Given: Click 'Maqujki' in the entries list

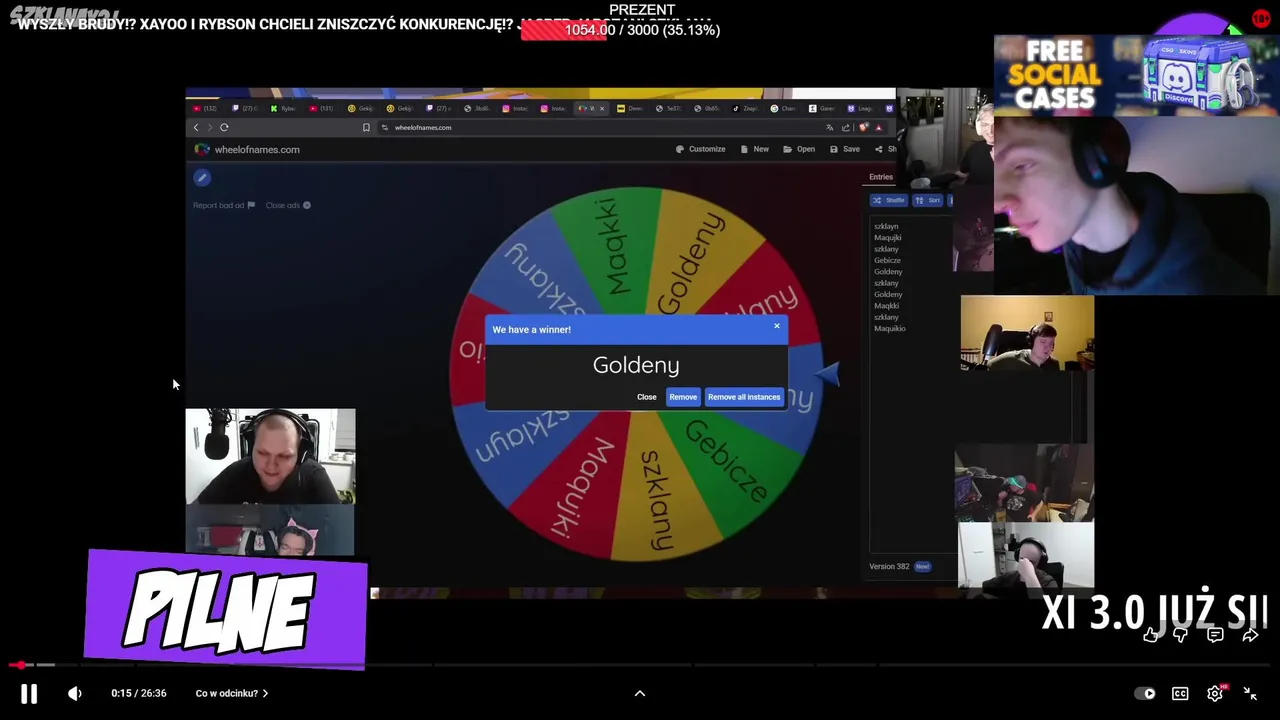Looking at the screenshot, I should [x=888, y=237].
